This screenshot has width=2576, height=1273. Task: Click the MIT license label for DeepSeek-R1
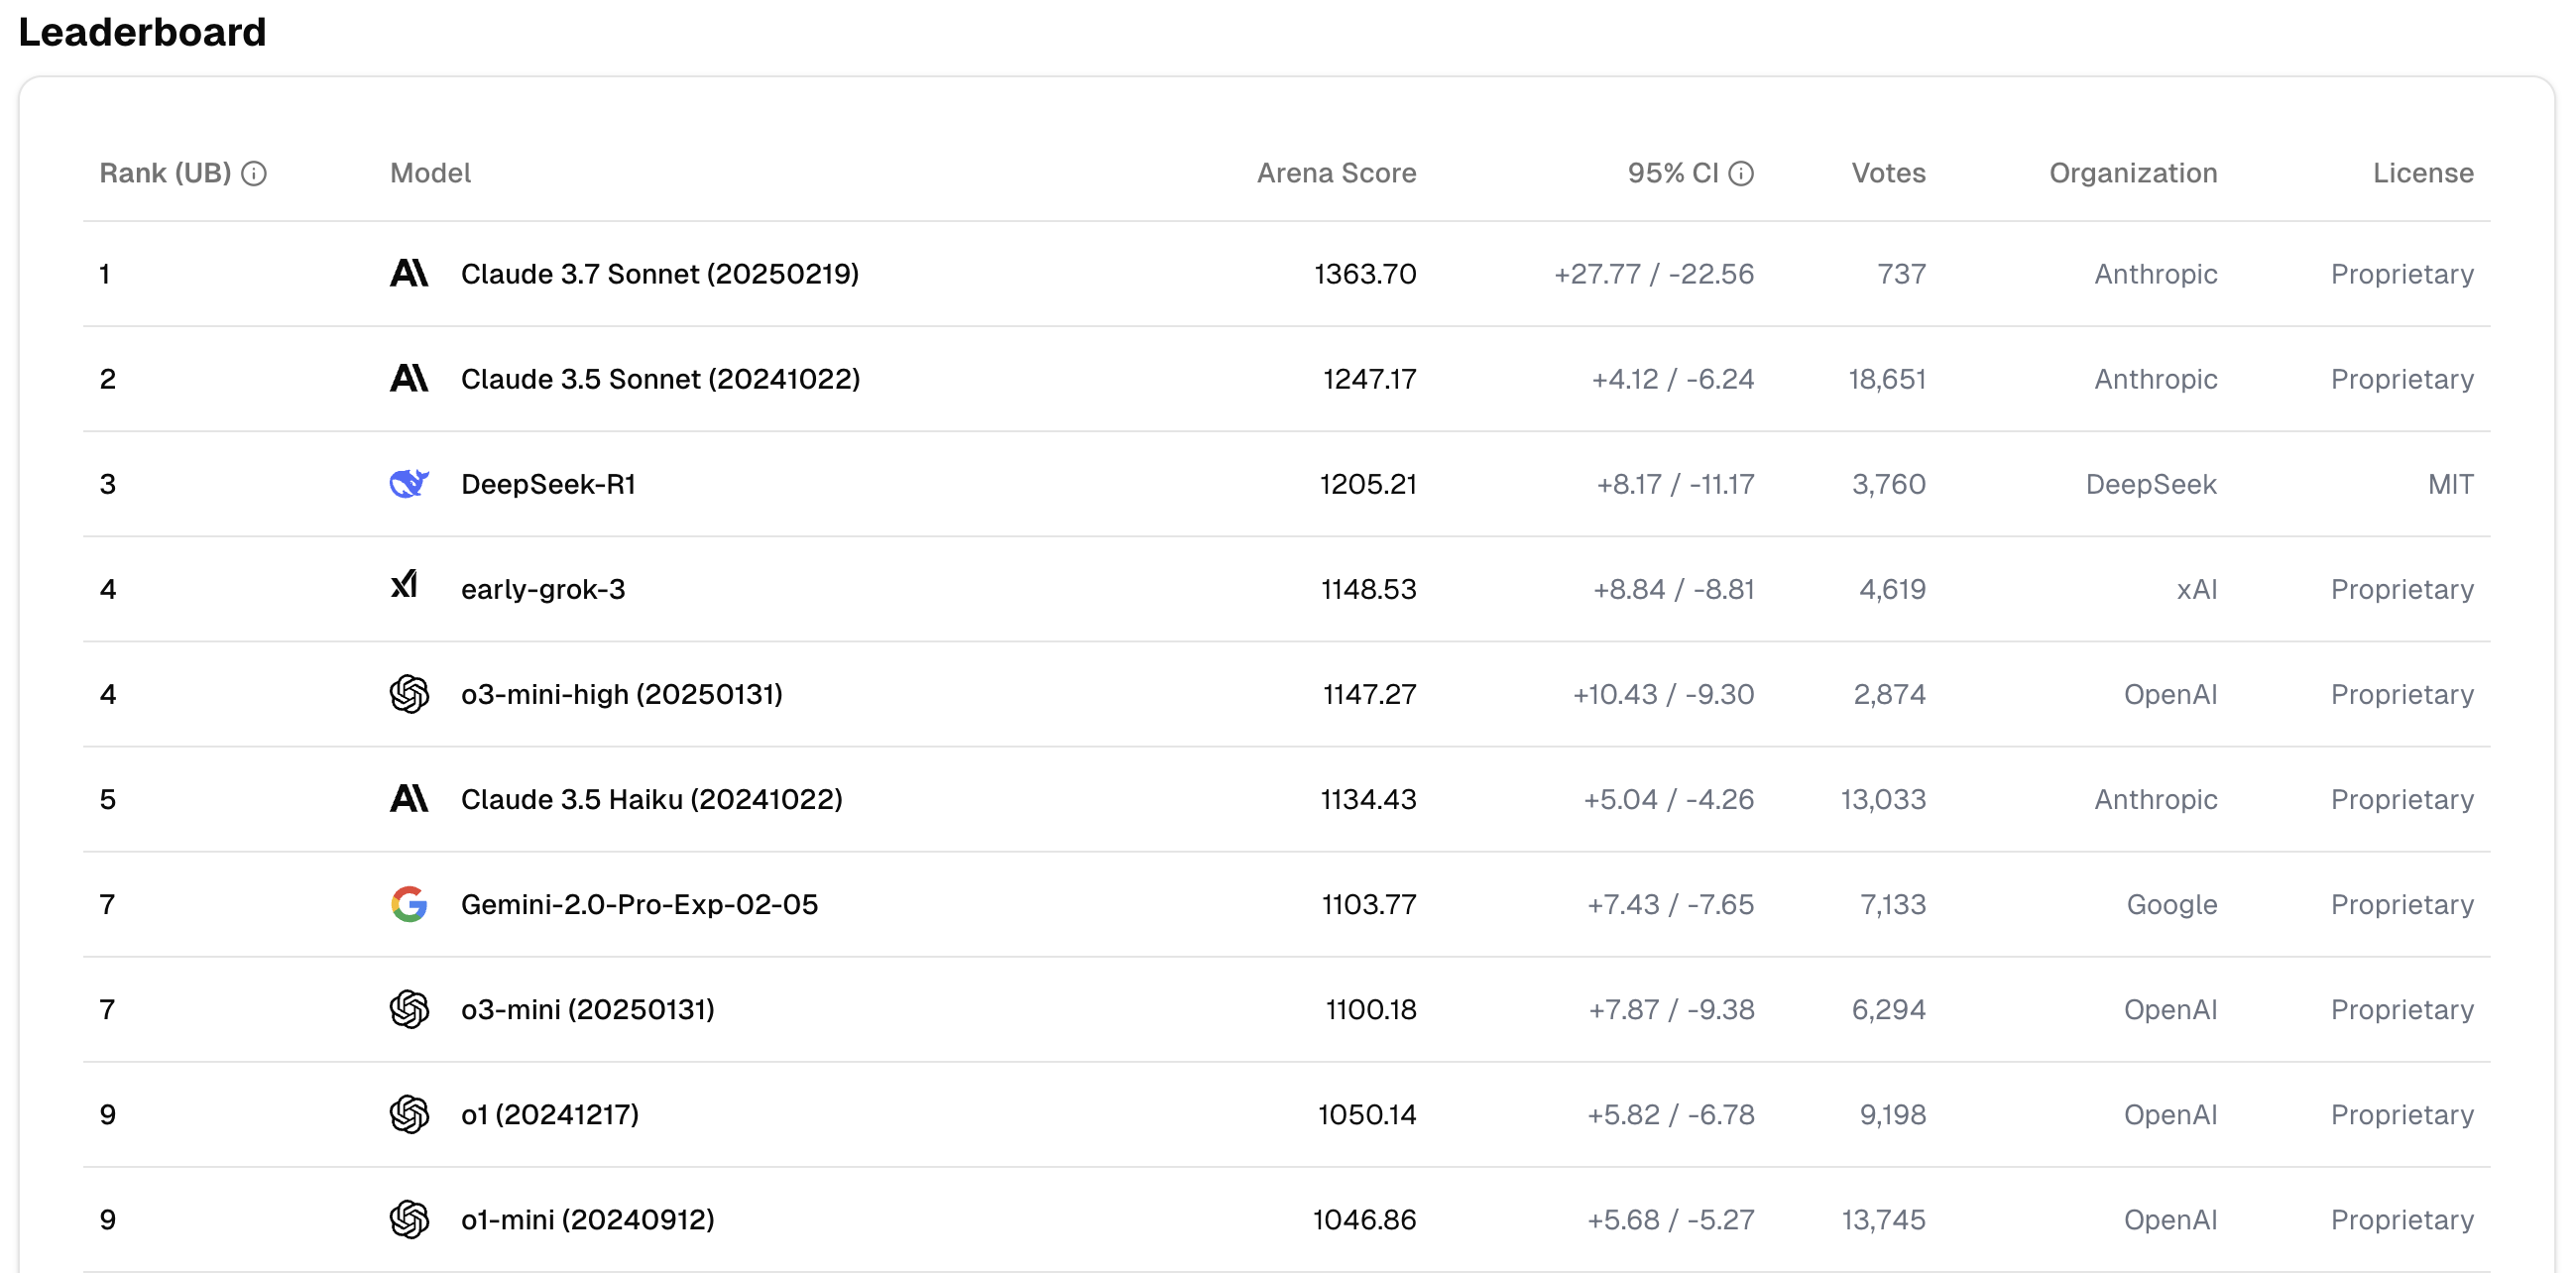pyautogui.click(x=2449, y=483)
